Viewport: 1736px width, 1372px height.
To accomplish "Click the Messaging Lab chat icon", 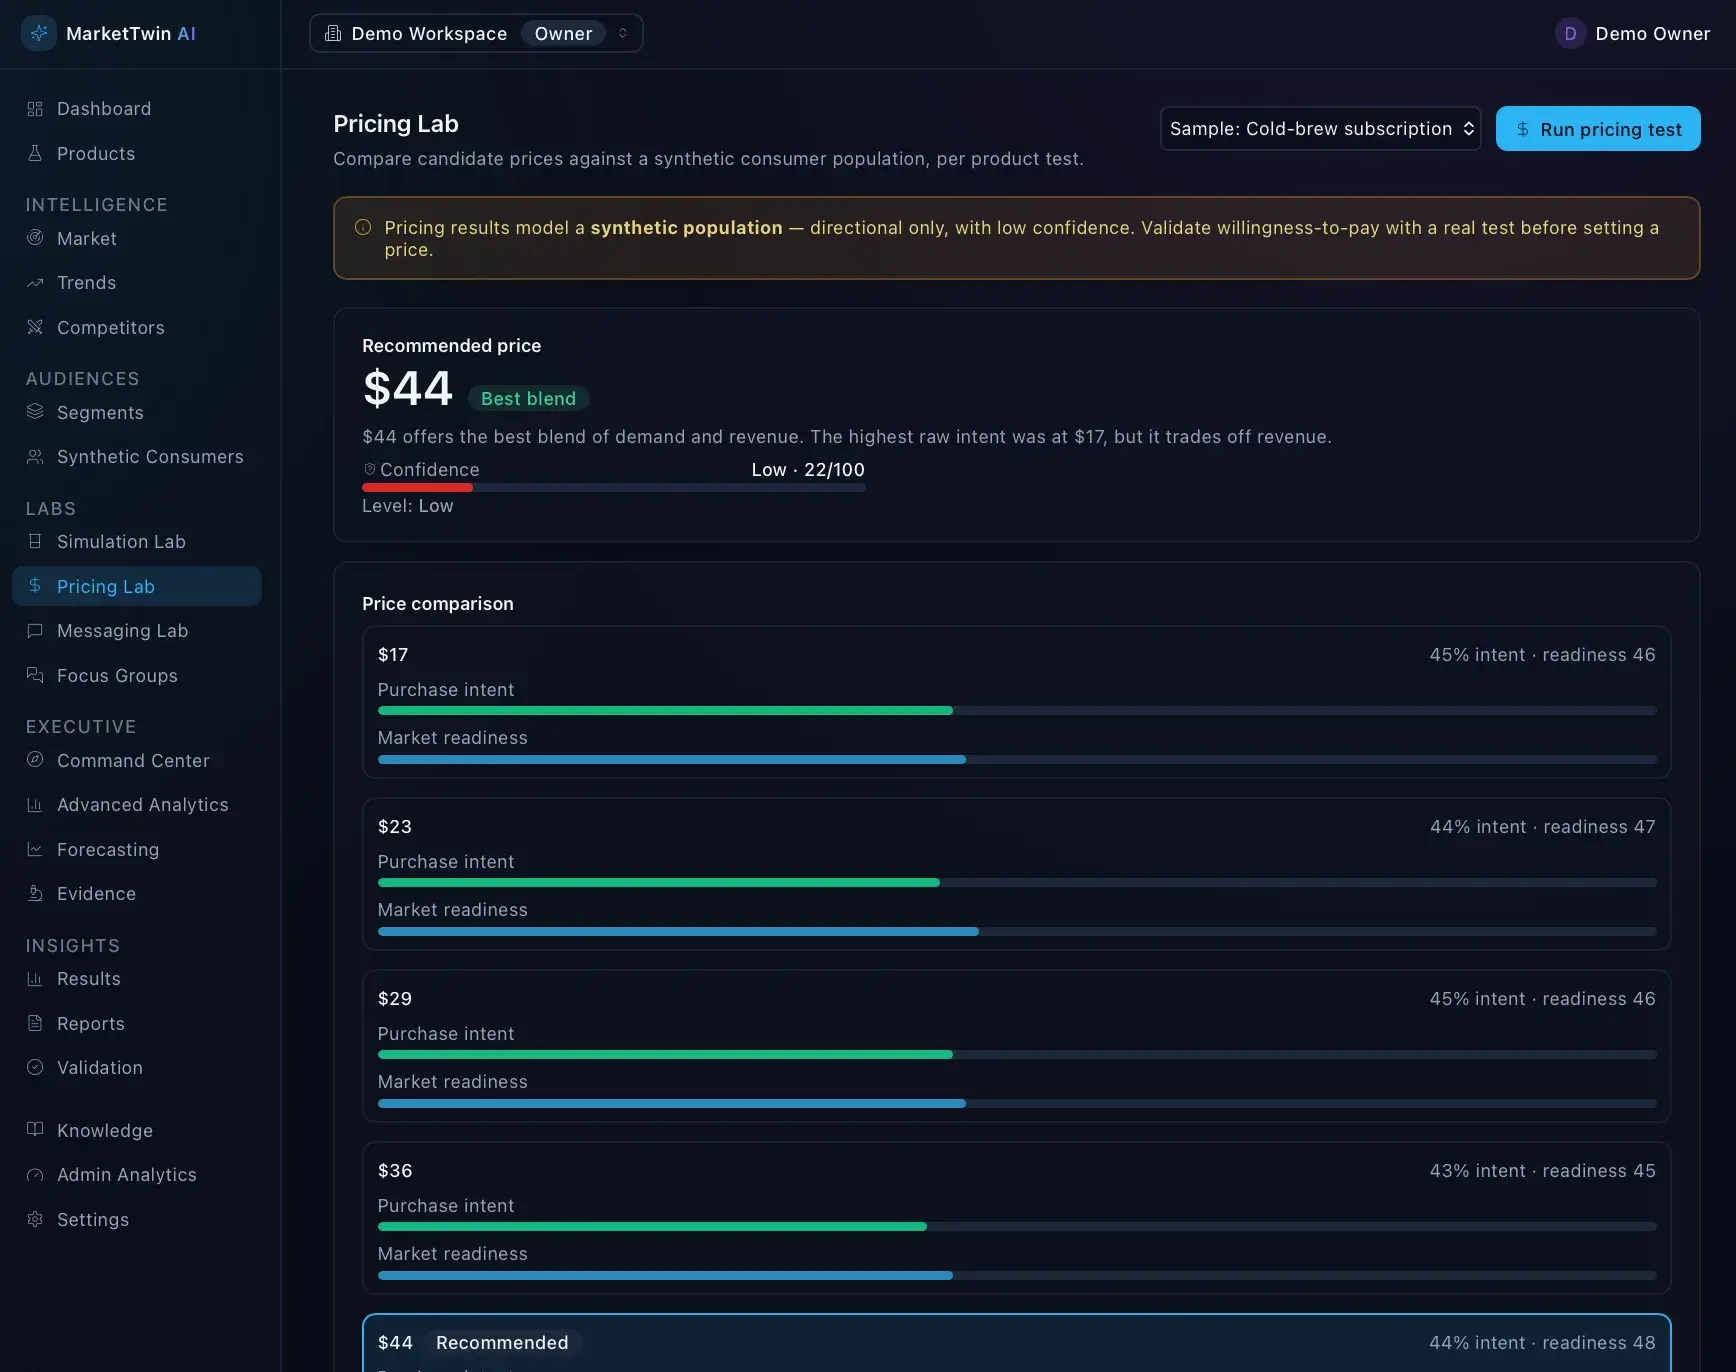I will [35, 631].
